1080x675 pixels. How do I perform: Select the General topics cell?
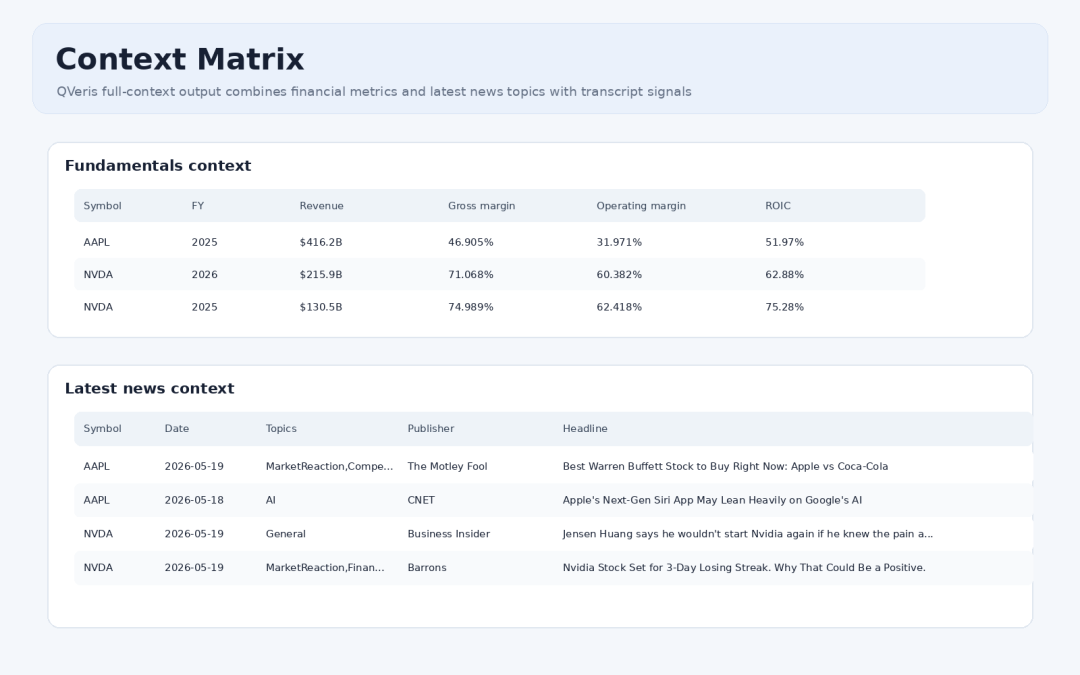(286, 534)
